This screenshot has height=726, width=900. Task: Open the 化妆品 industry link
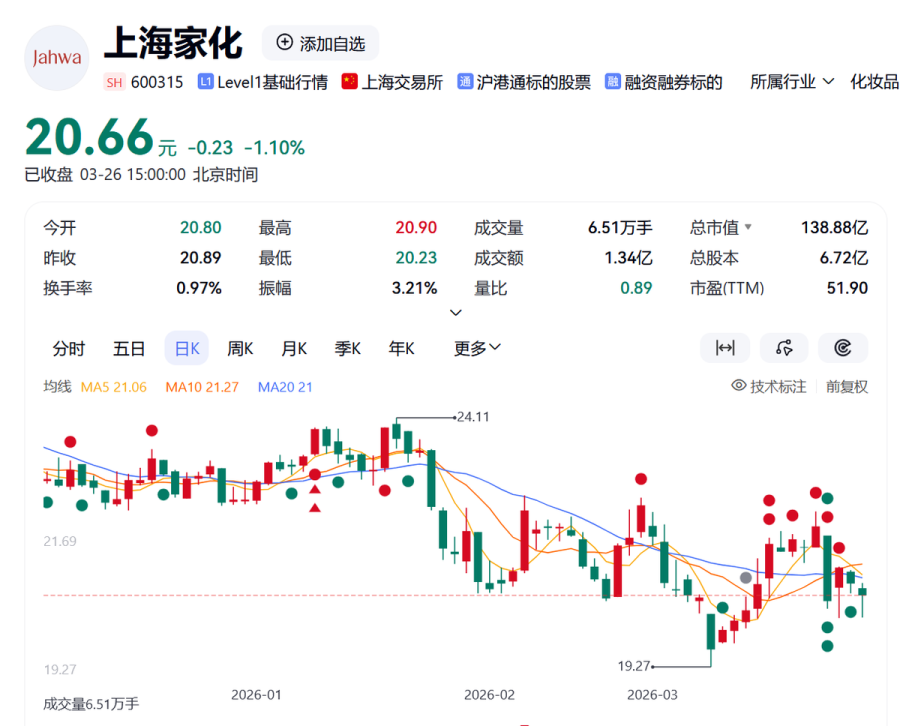pyautogui.click(x=874, y=82)
